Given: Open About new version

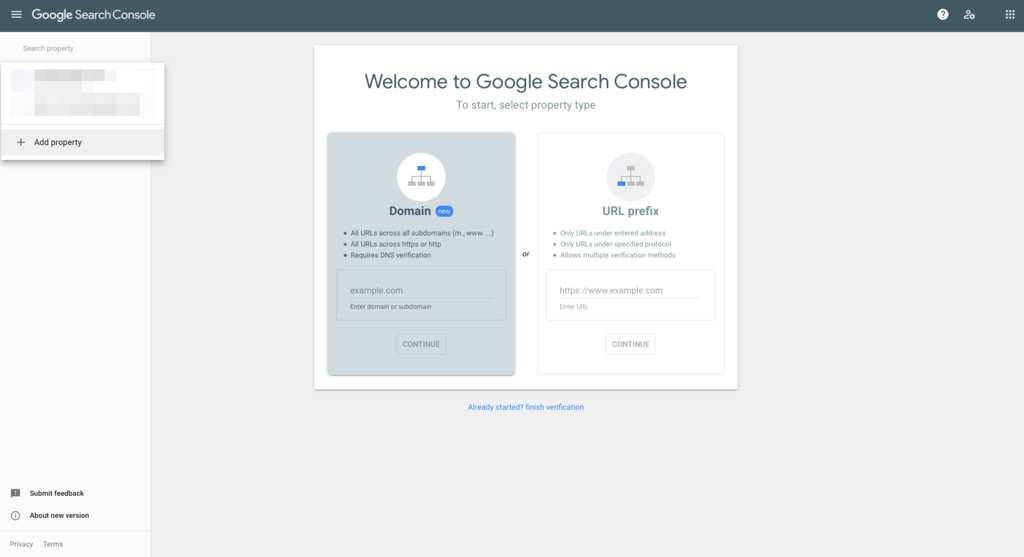Looking at the screenshot, I should click(59, 515).
